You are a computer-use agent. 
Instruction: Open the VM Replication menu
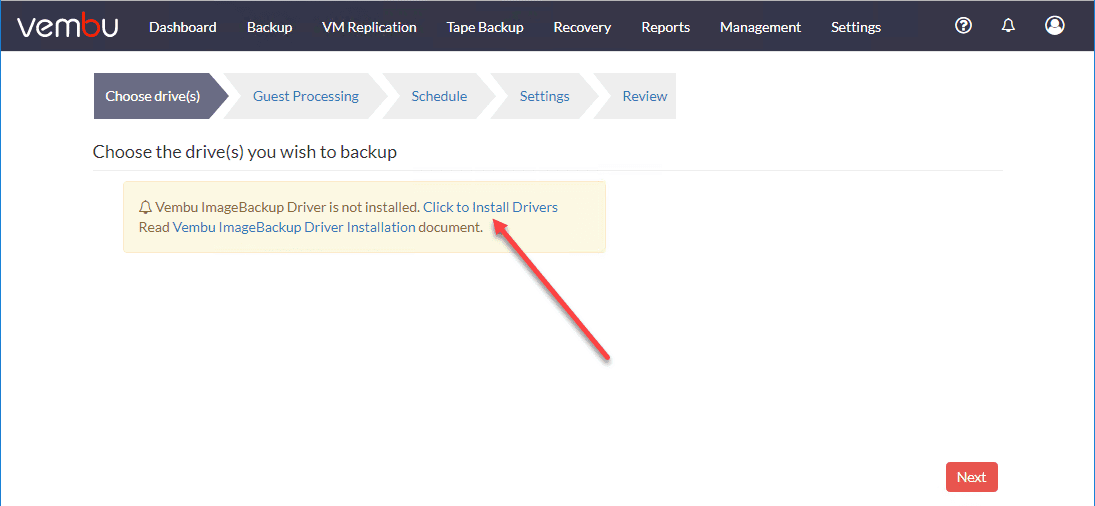(x=369, y=27)
